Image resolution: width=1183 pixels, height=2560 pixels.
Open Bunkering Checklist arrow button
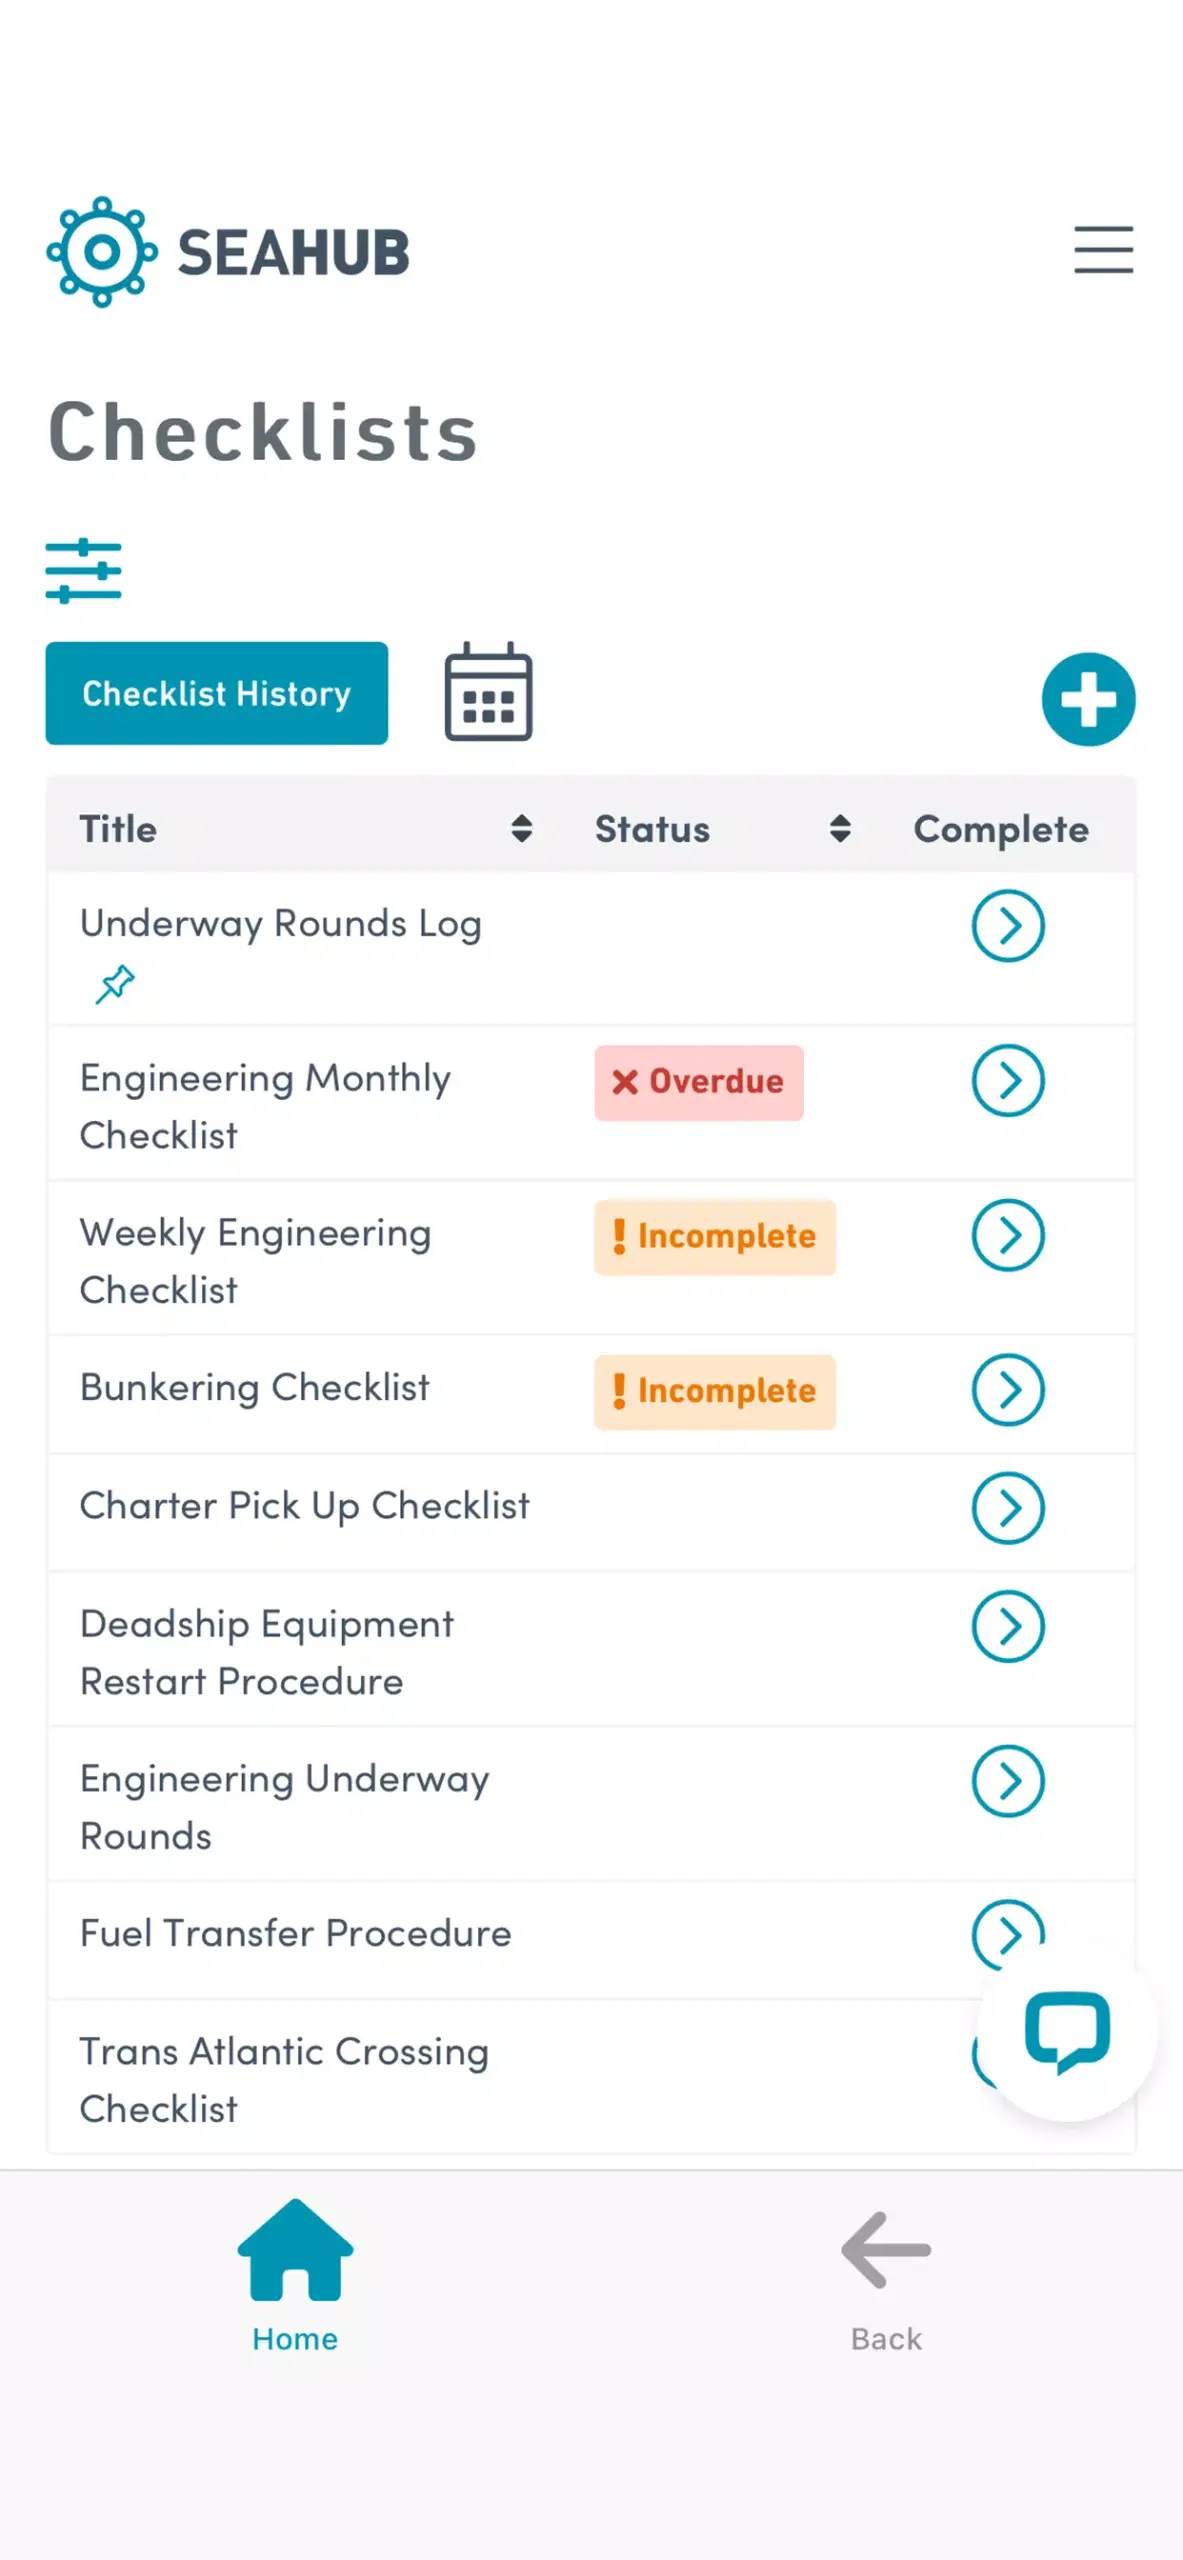click(x=1008, y=1390)
